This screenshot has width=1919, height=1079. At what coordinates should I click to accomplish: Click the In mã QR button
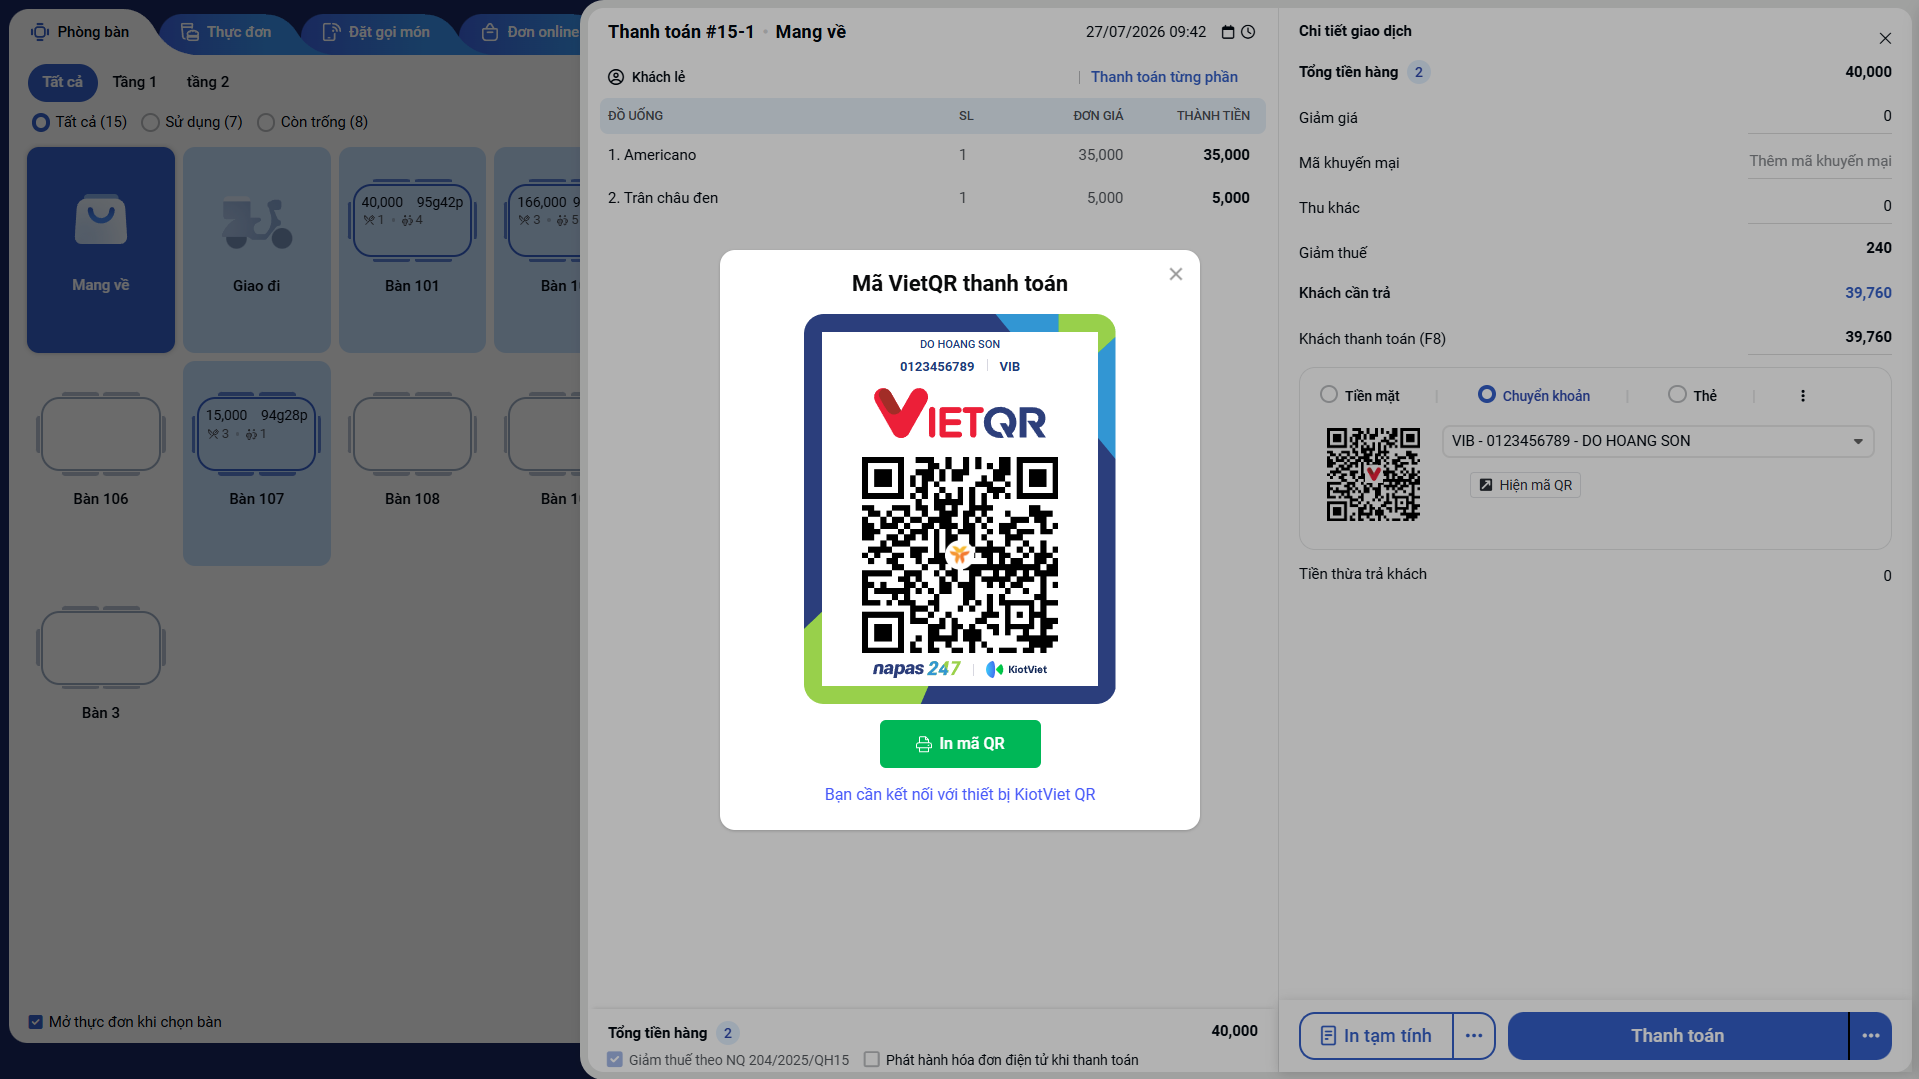(x=960, y=744)
